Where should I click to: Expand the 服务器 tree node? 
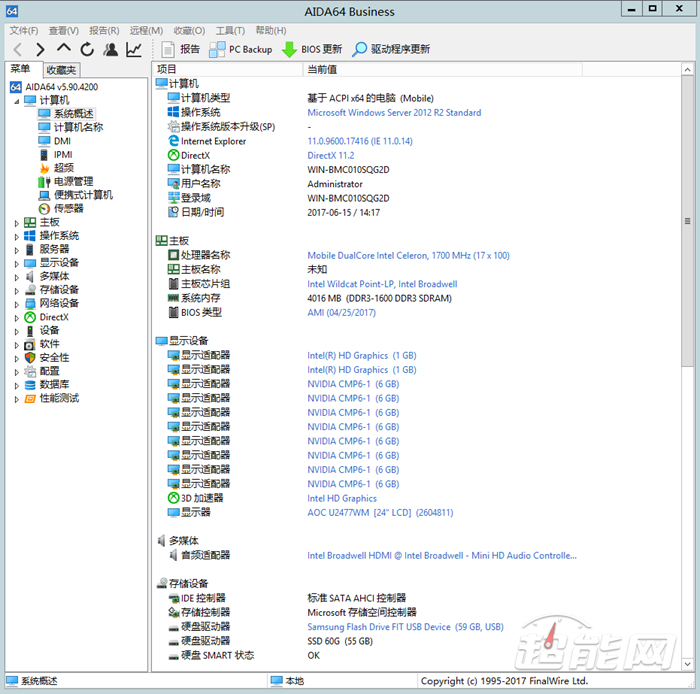coord(17,250)
